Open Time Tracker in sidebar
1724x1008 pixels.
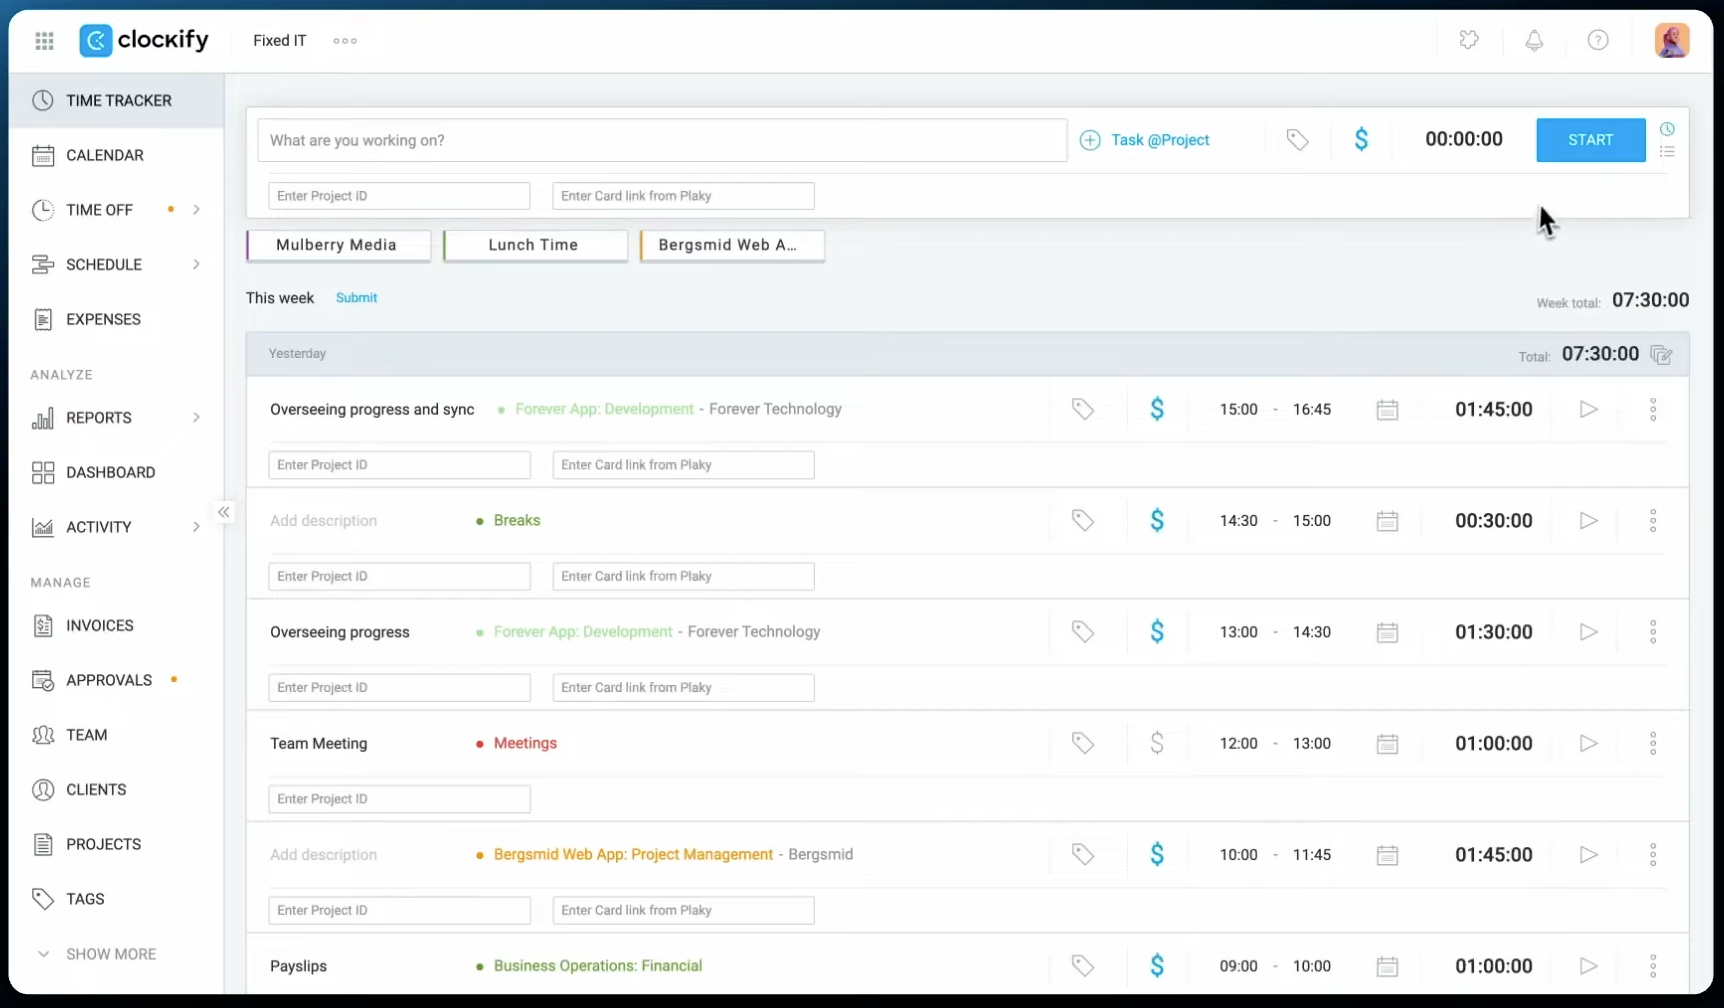(116, 100)
